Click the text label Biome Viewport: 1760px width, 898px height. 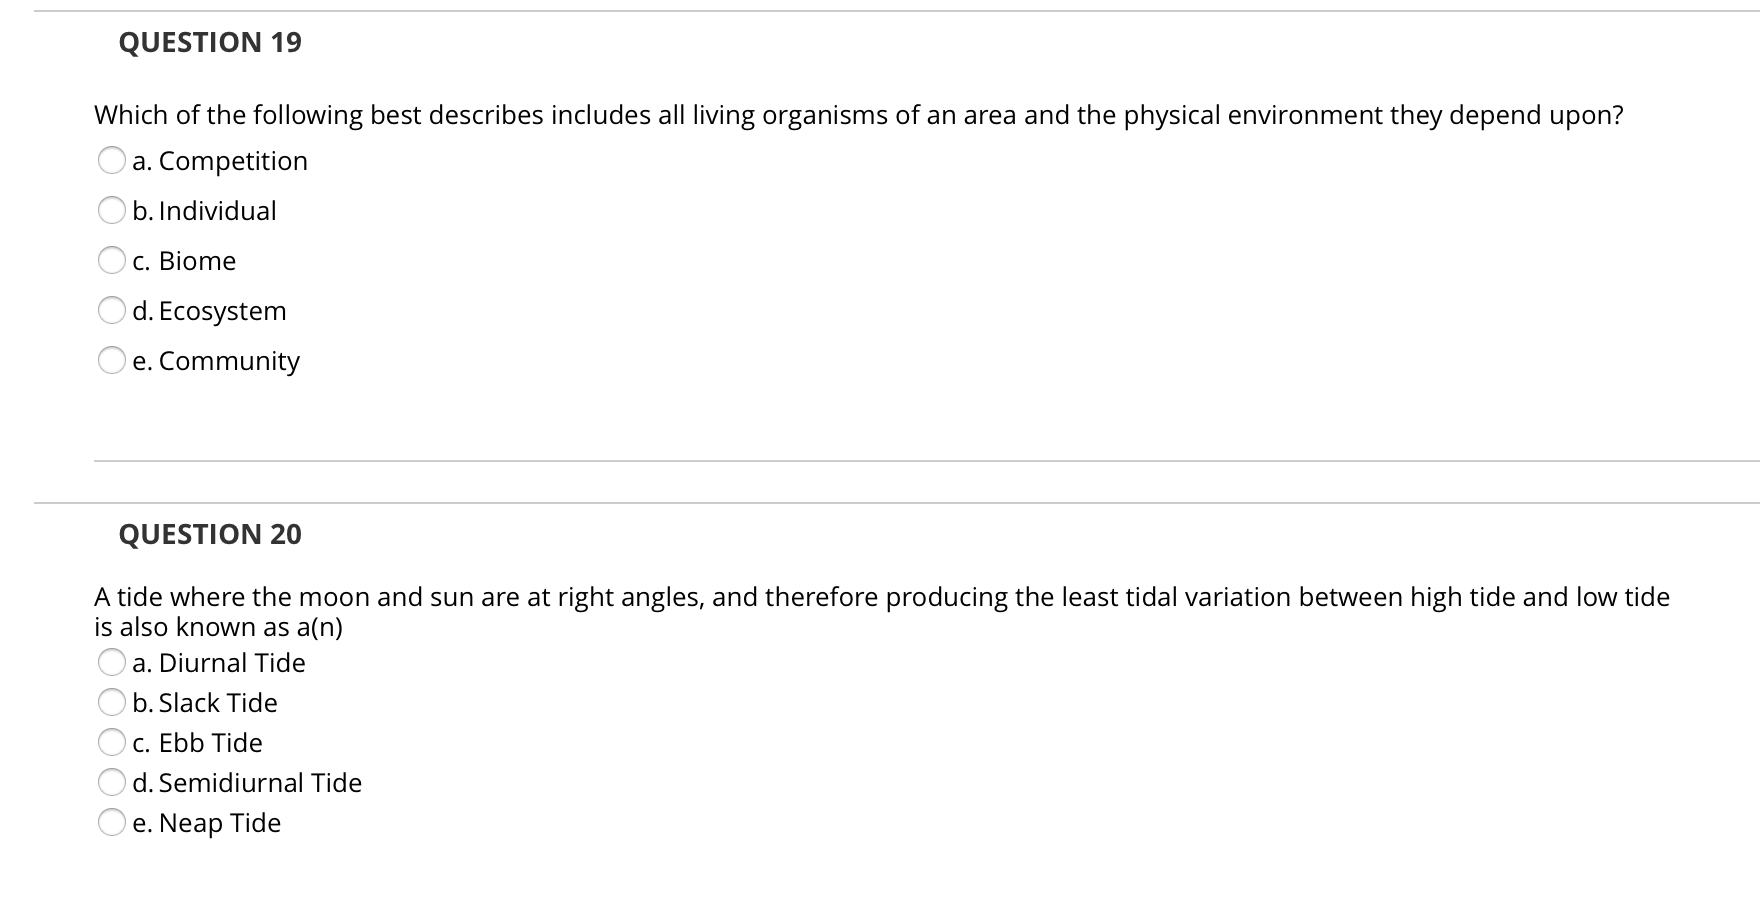point(197,260)
